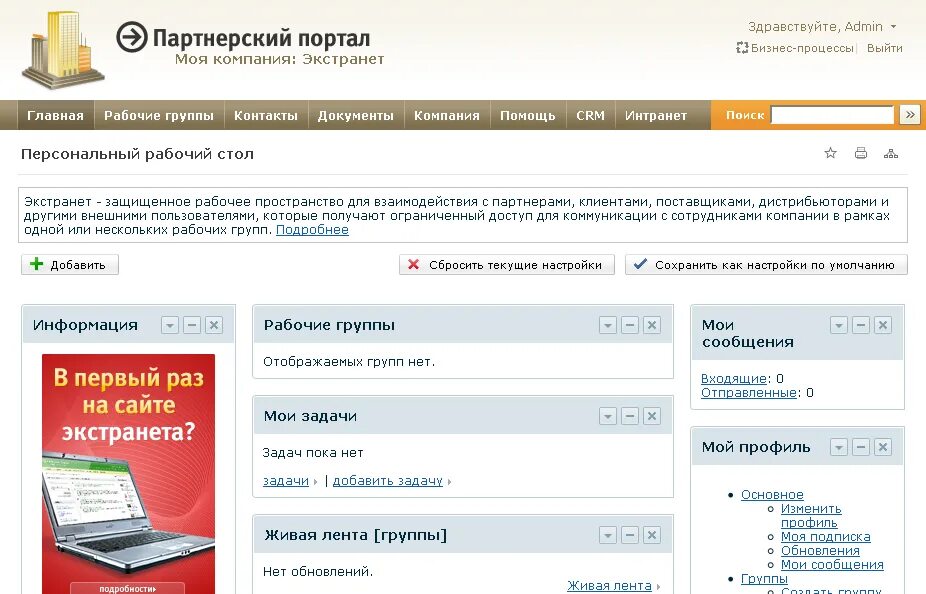The width and height of the screenshot is (926, 594).
Task: Click the добавить задачу link
Action: tap(387, 481)
